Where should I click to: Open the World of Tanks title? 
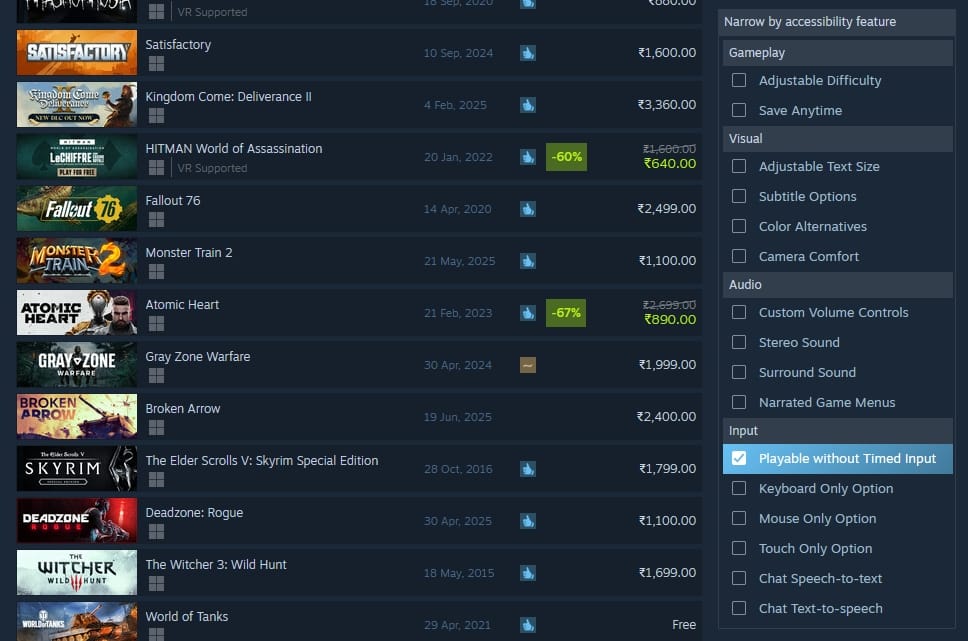[186, 616]
